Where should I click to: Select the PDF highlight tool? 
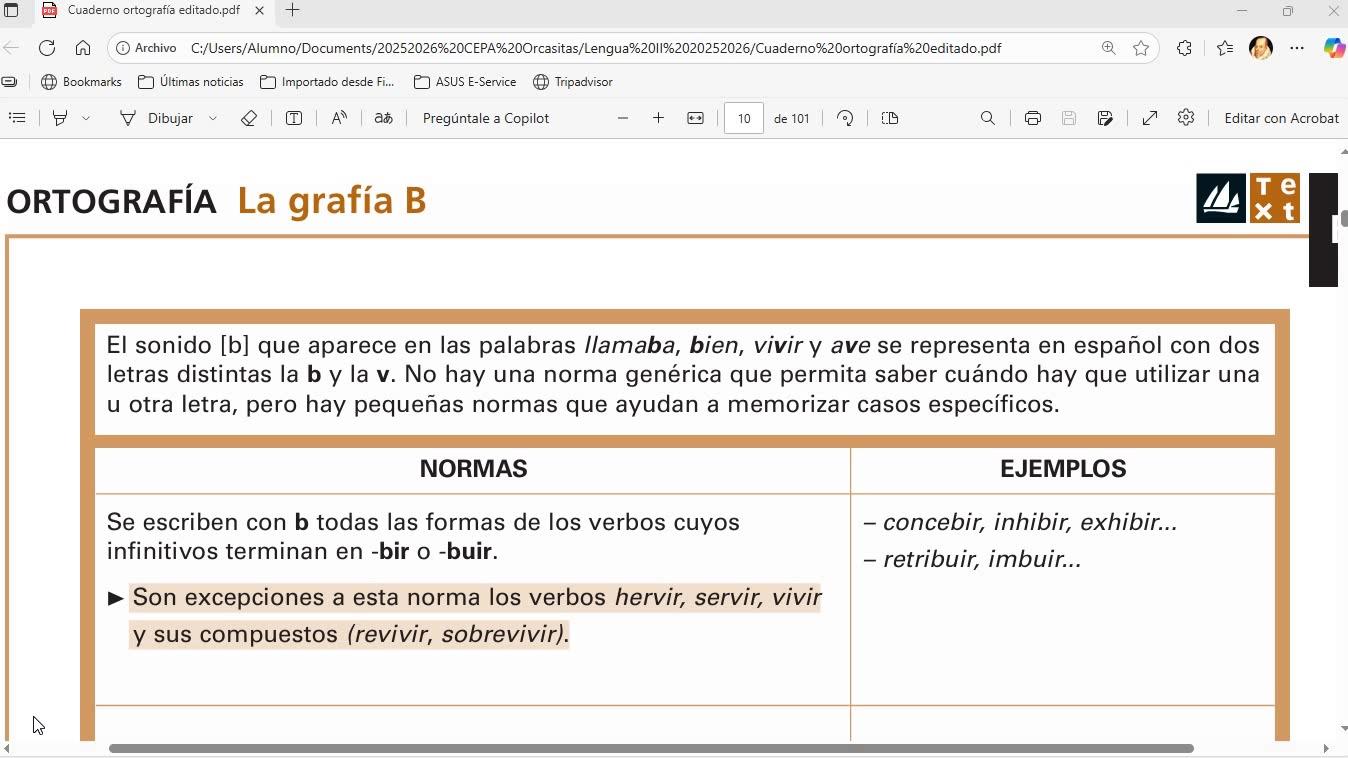pyautogui.click(x=60, y=118)
